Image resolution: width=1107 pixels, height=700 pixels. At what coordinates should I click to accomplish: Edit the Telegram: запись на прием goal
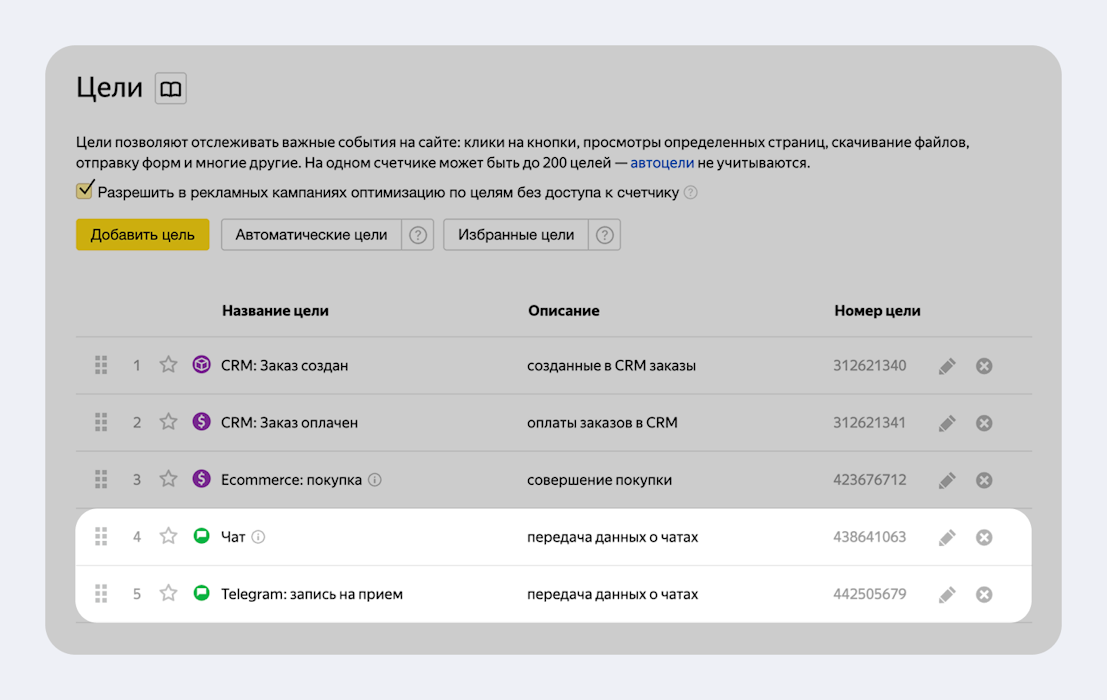[947, 595]
